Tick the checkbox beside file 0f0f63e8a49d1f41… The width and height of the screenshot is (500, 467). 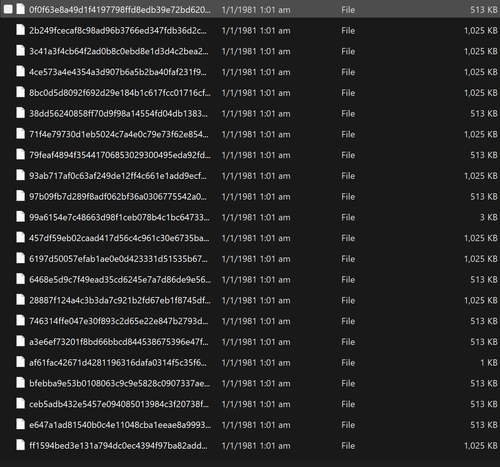[x=8, y=9]
